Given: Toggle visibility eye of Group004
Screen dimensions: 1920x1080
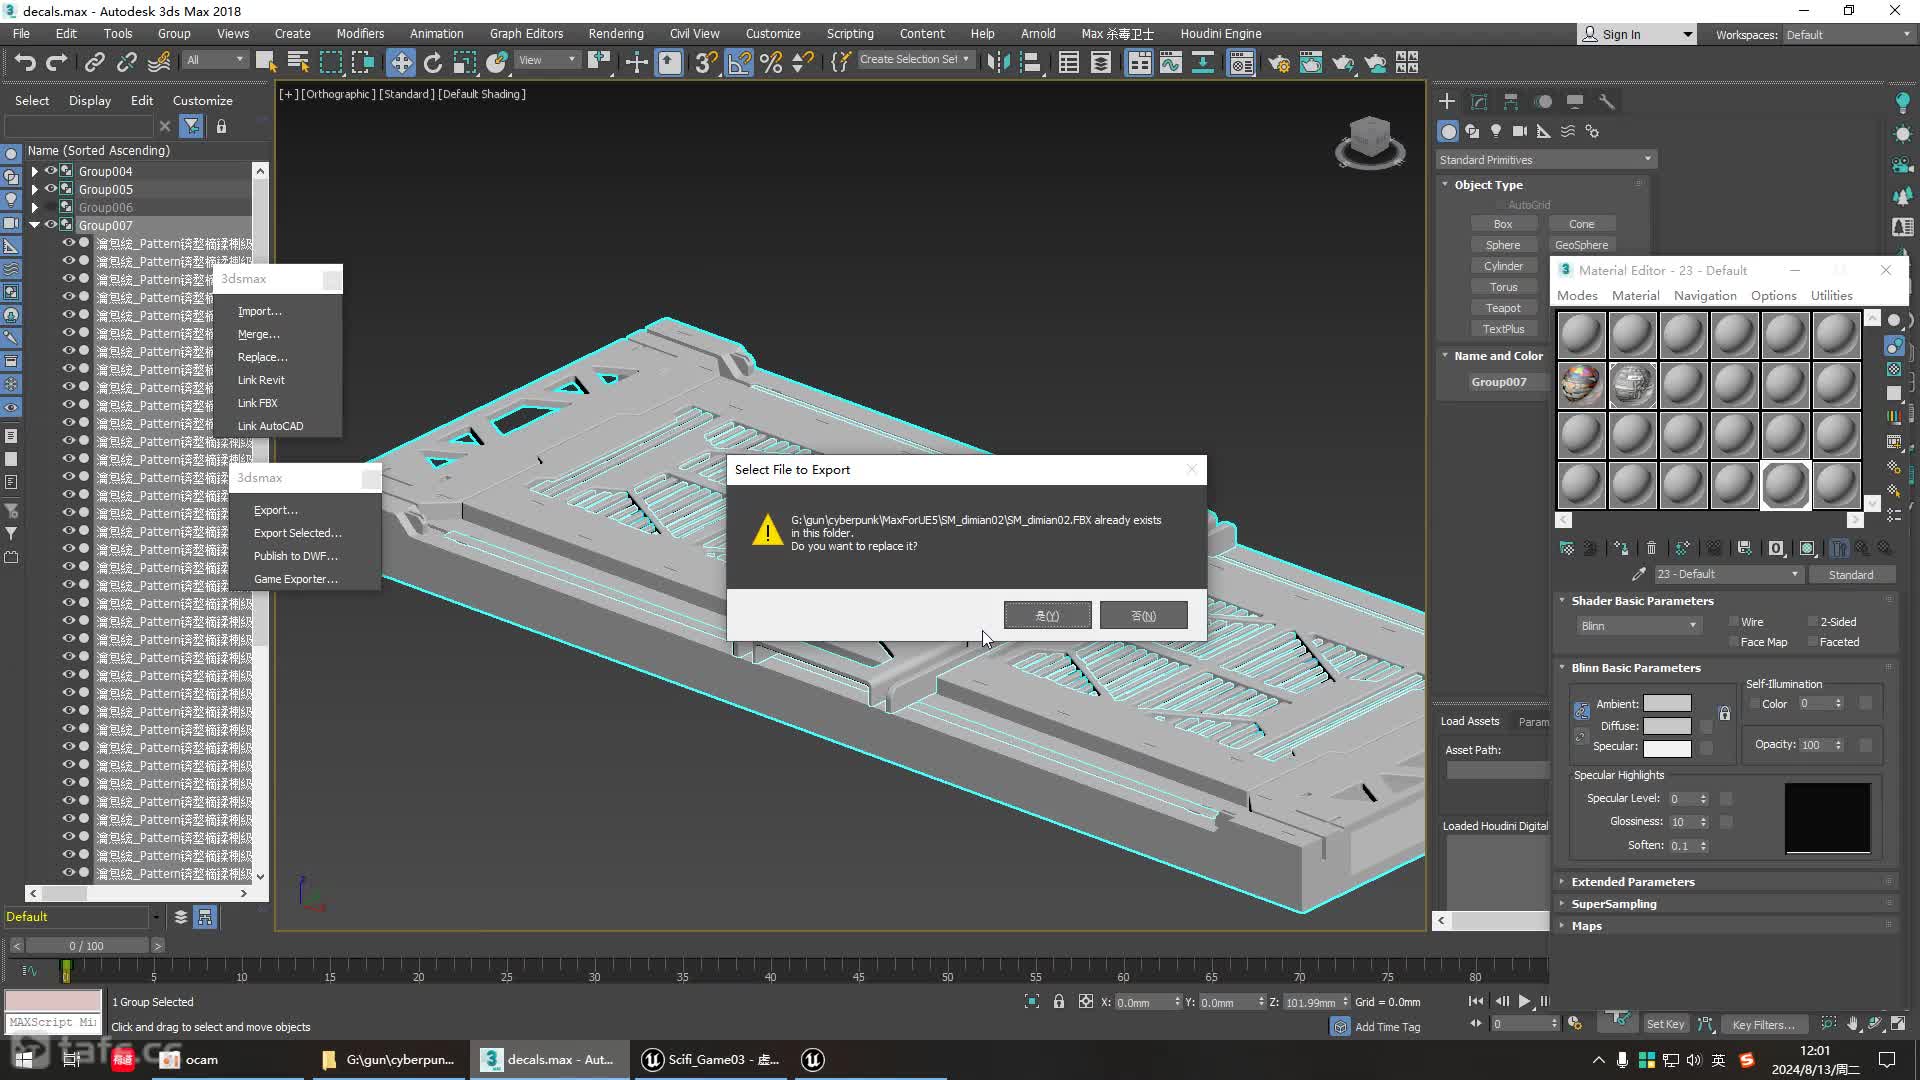Looking at the screenshot, I should point(50,171).
